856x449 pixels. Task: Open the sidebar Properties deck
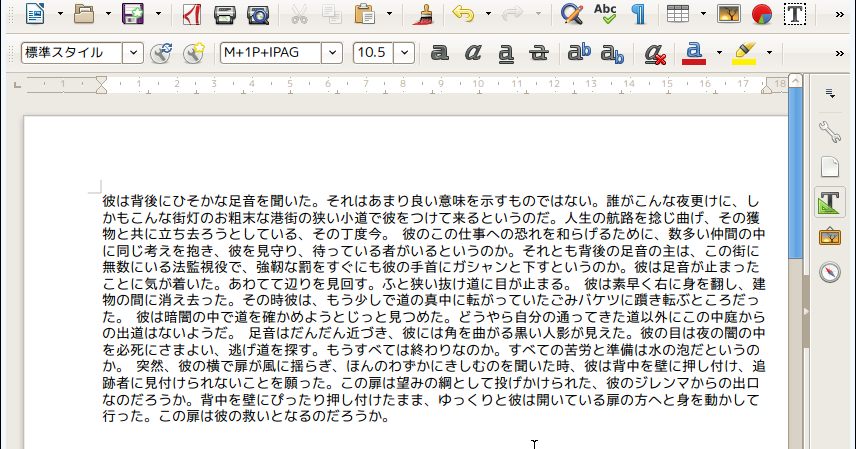click(x=830, y=131)
